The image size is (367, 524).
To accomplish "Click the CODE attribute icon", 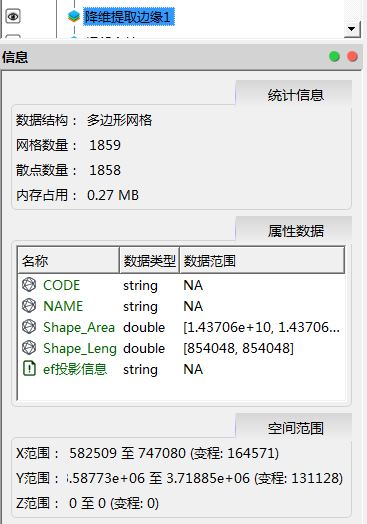I will coord(29,285).
